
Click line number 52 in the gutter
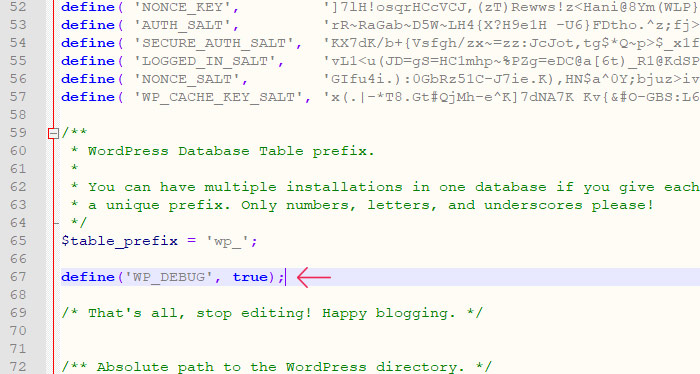tap(18, 7)
